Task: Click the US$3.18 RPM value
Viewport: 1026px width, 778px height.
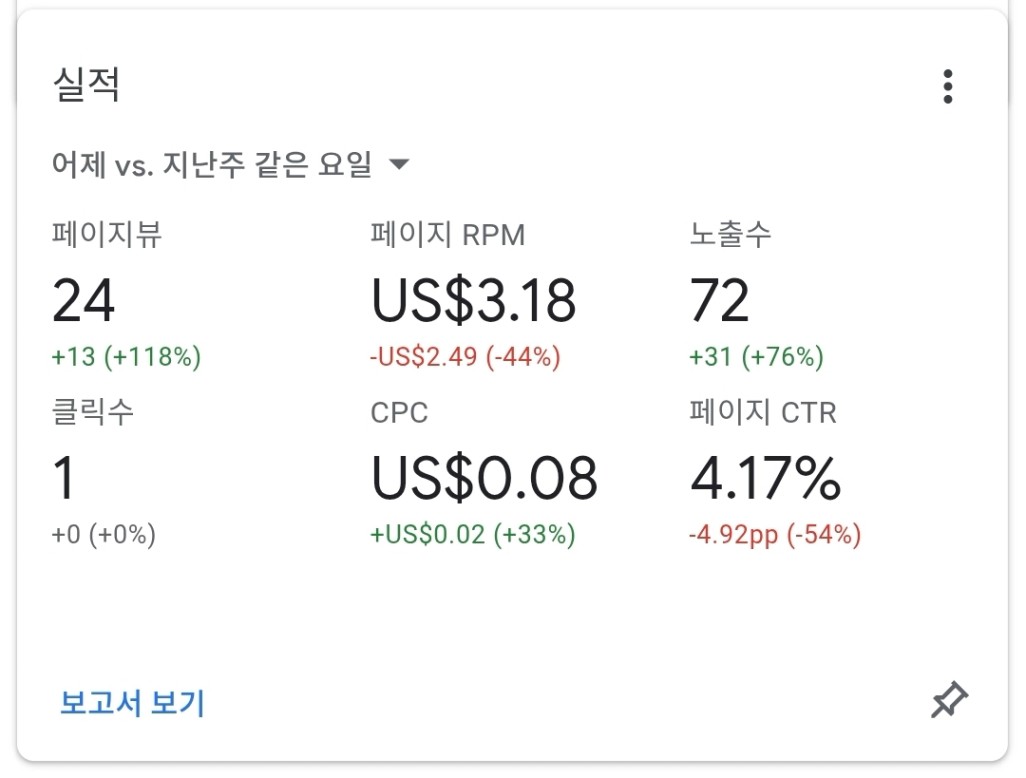Action: coord(473,301)
